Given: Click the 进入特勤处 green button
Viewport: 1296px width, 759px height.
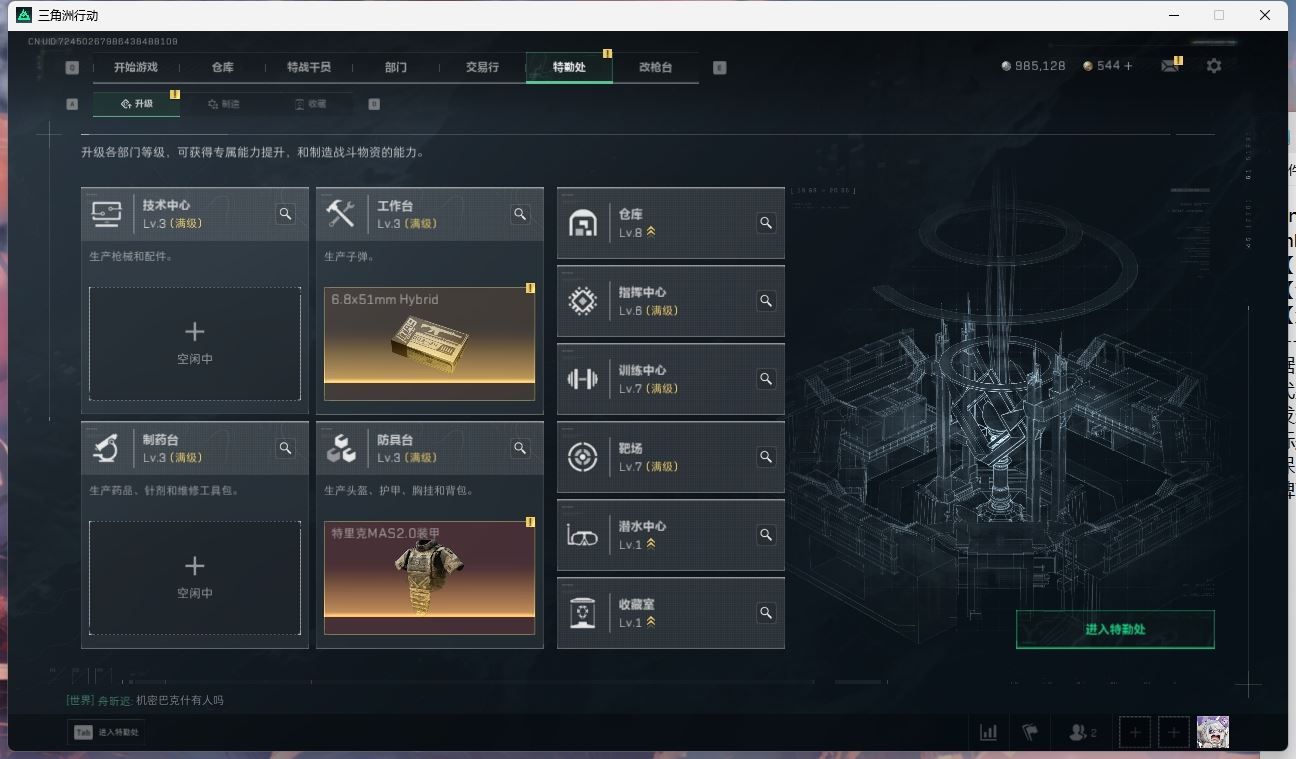Looking at the screenshot, I should [x=1115, y=629].
